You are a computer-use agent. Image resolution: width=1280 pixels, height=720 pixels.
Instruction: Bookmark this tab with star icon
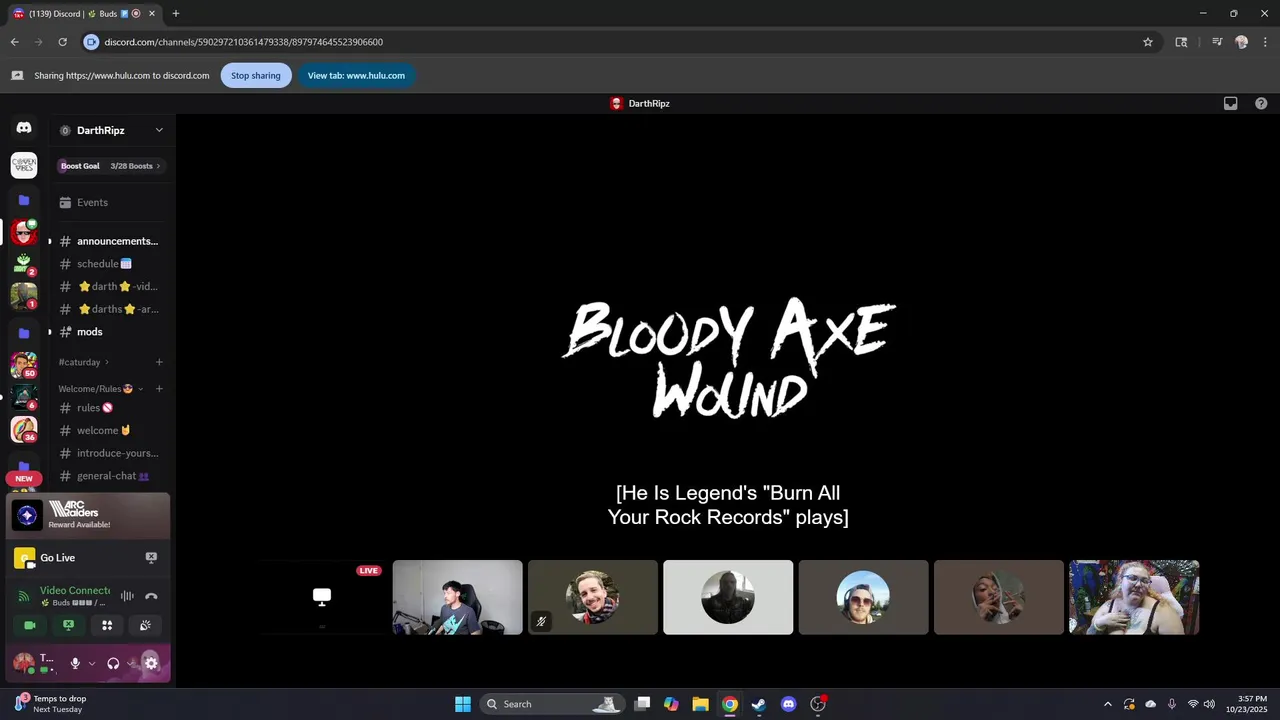pos(1148,42)
